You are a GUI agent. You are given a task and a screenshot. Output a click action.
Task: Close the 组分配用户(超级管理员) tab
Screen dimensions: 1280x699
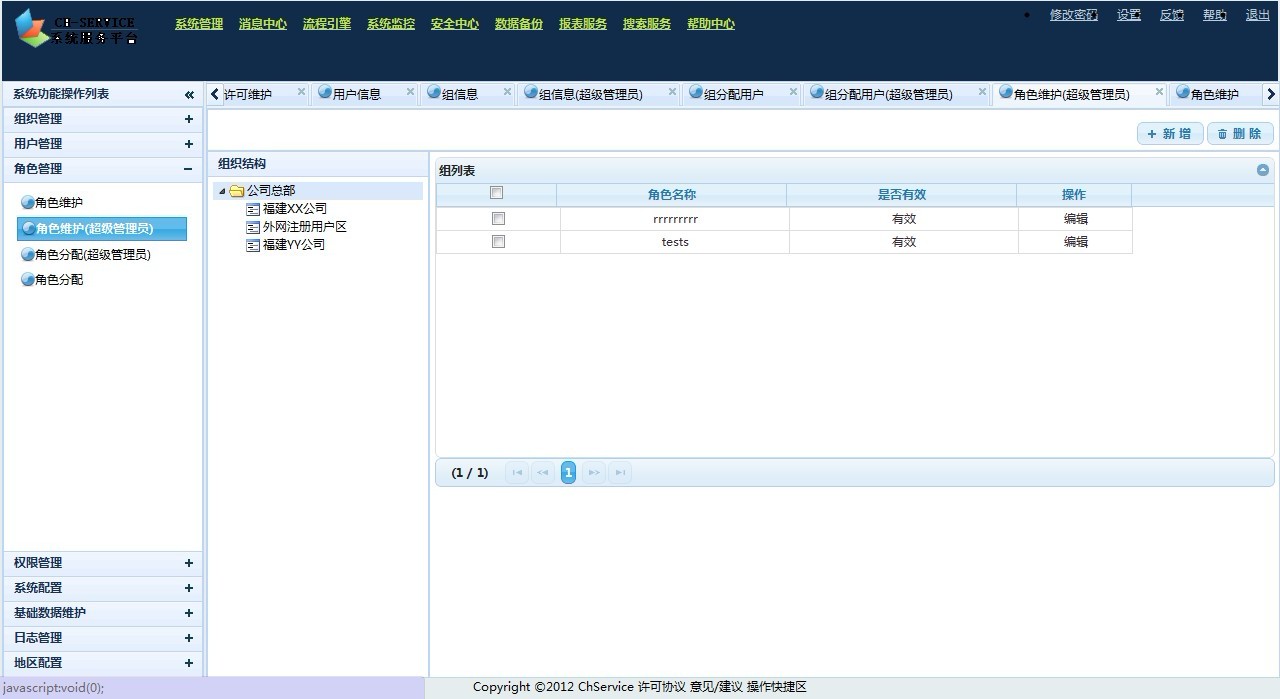[x=982, y=92]
